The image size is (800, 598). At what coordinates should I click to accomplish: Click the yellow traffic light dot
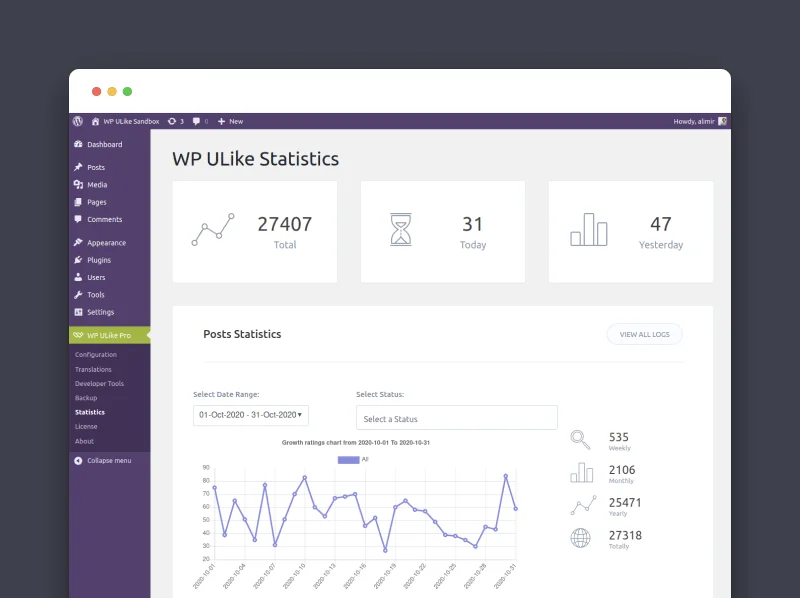pos(112,90)
